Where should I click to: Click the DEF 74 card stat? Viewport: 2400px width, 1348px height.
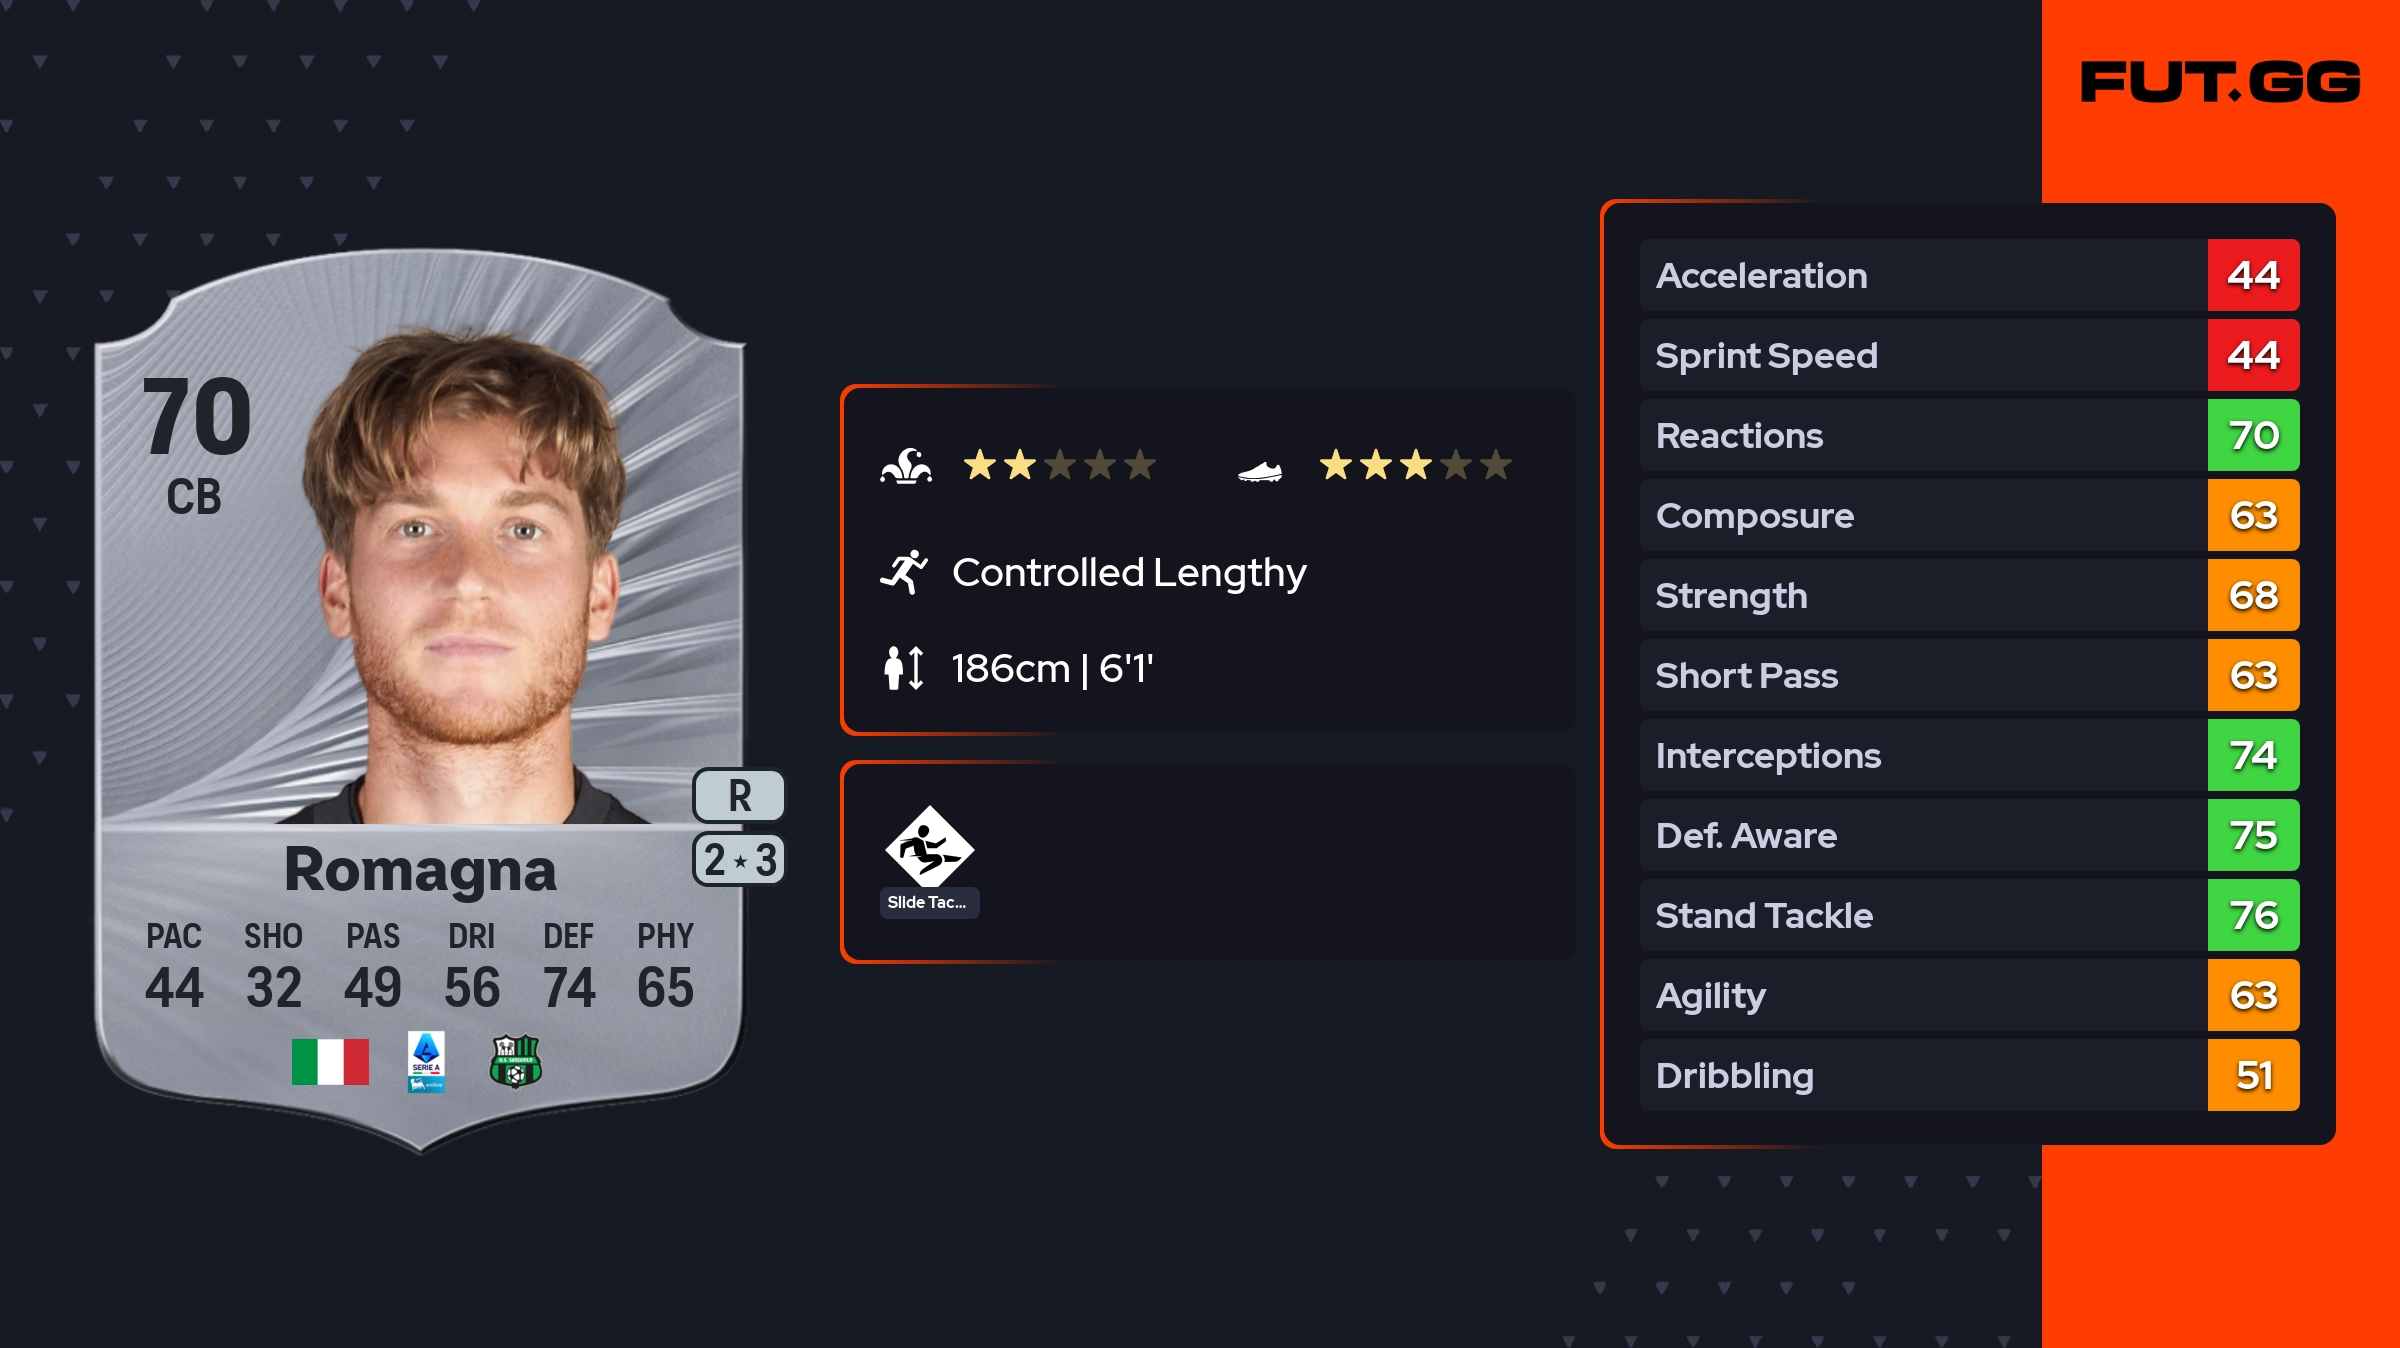[569, 966]
